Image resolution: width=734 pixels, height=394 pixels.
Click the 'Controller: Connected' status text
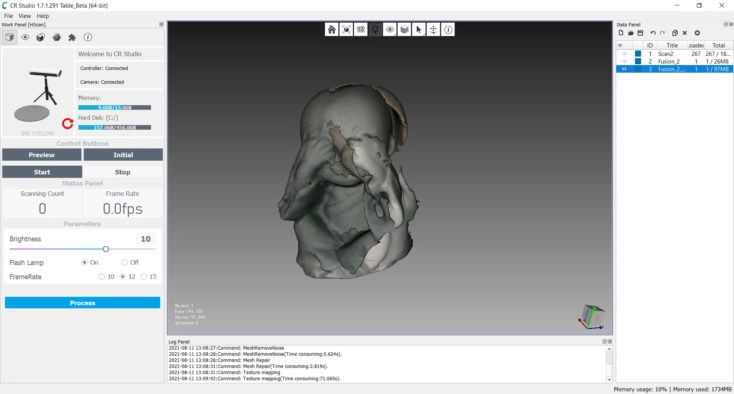[104, 68]
